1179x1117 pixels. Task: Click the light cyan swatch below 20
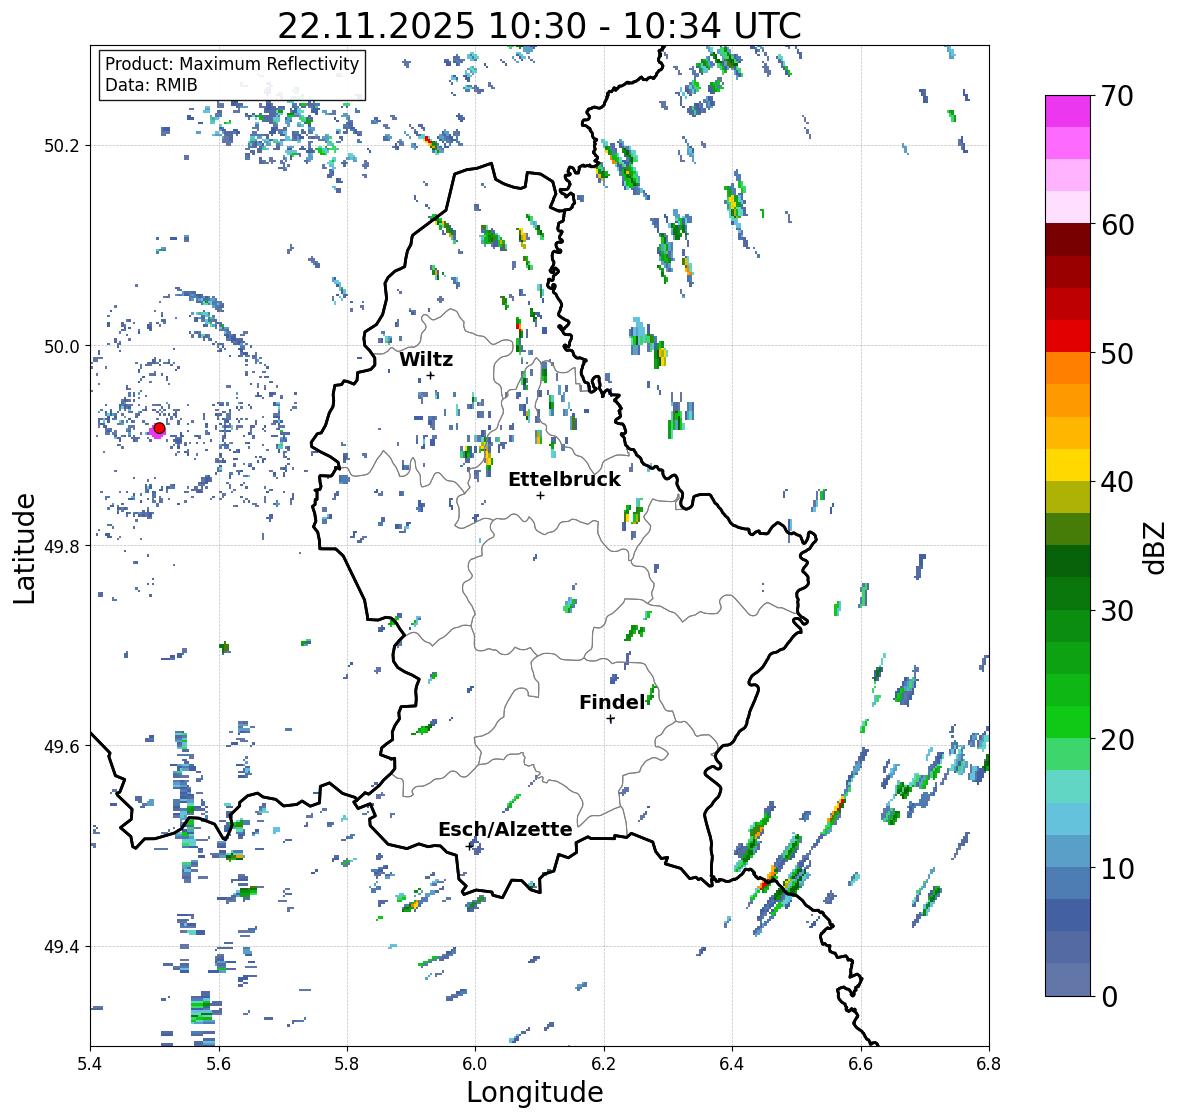pos(1068,786)
